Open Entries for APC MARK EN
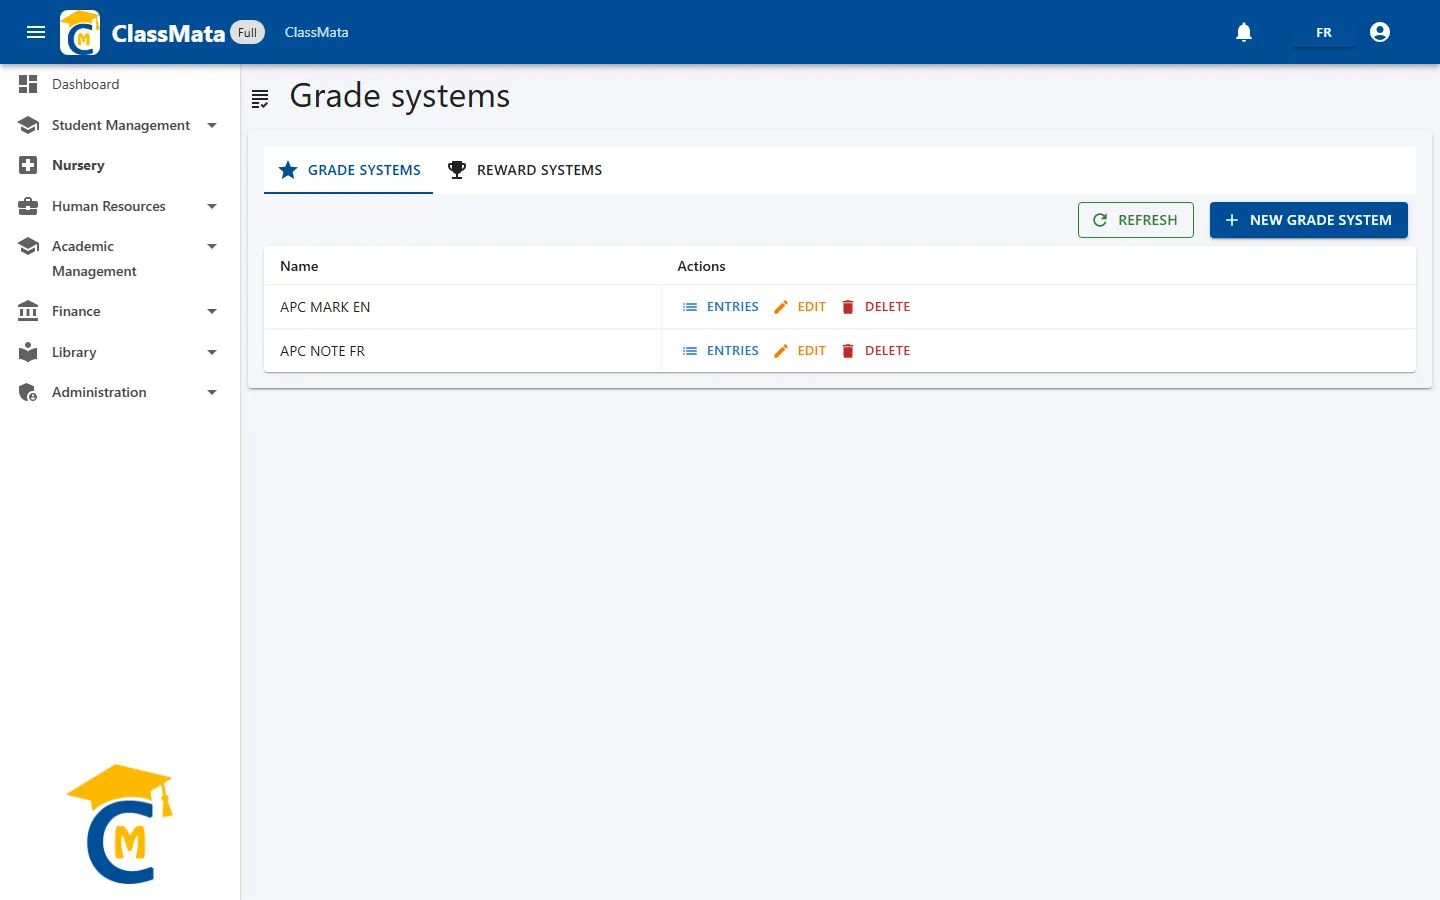 click(720, 307)
